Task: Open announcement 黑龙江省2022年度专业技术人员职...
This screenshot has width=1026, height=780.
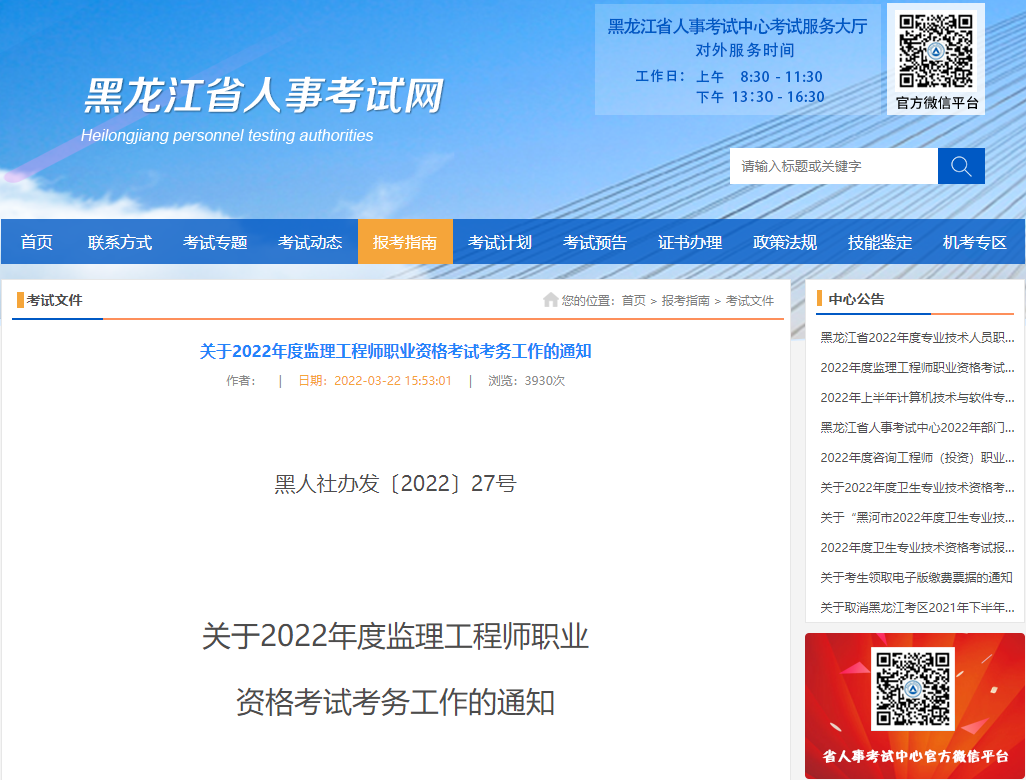Action: (917, 337)
